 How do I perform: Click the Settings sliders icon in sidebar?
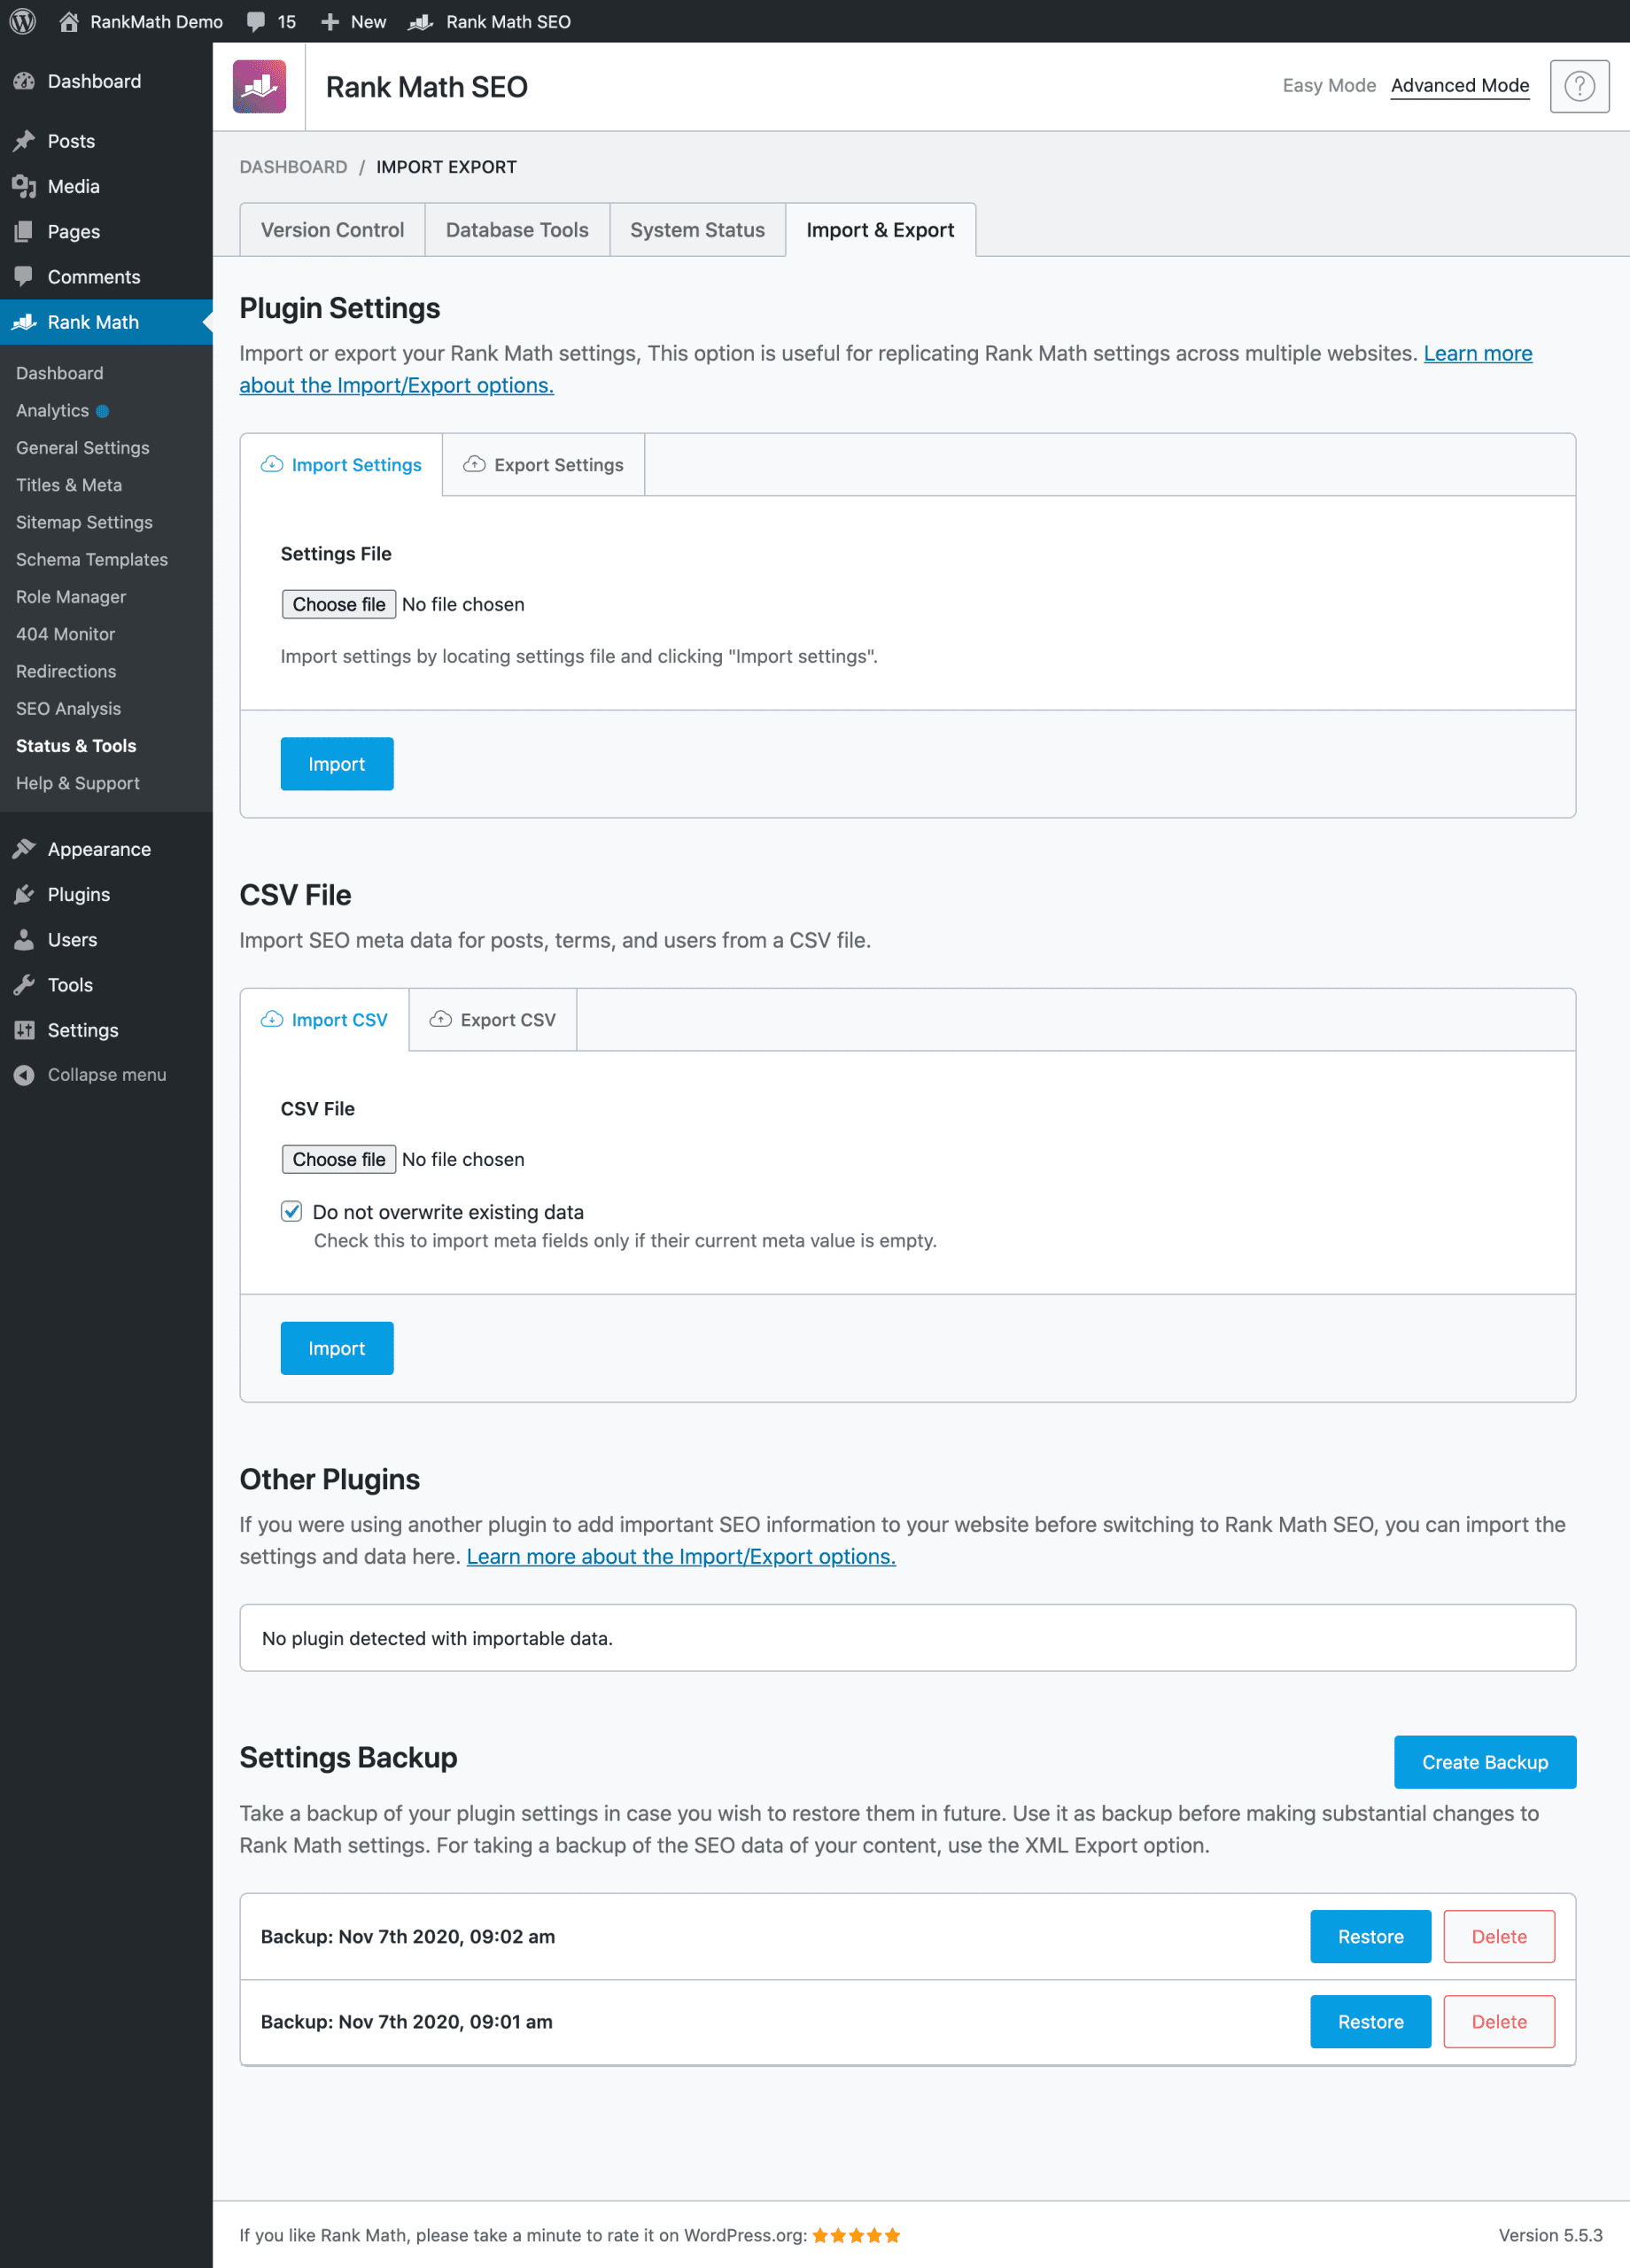click(24, 1030)
